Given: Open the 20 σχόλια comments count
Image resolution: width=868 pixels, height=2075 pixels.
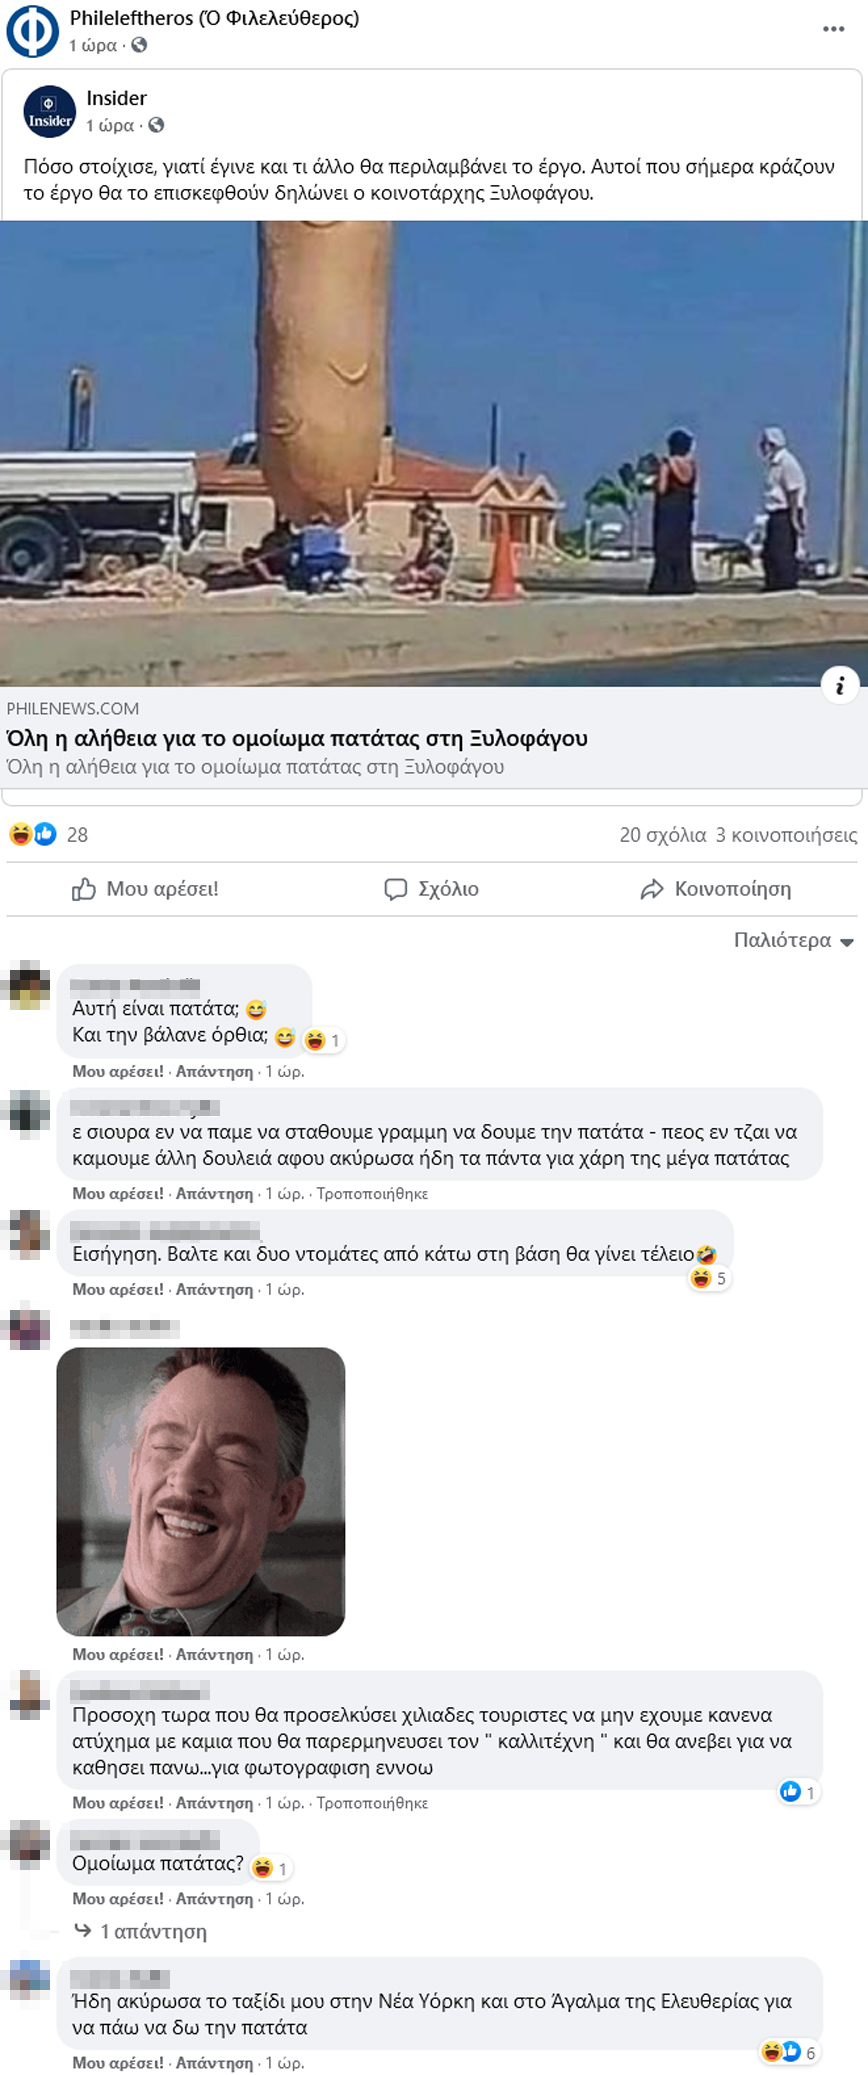Looking at the screenshot, I should [x=662, y=834].
